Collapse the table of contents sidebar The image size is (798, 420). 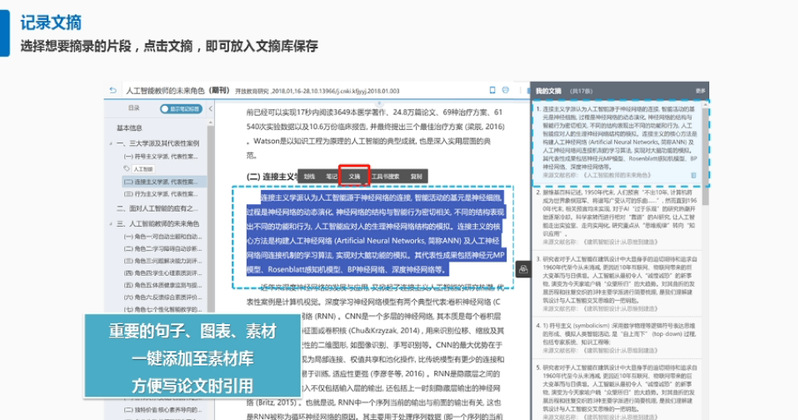pyautogui.click(x=208, y=108)
